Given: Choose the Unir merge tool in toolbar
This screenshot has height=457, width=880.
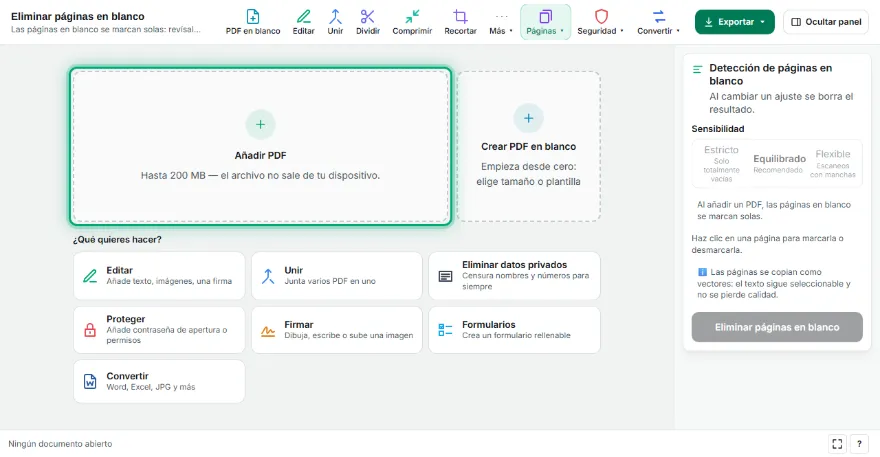Looking at the screenshot, I should 336,22.
